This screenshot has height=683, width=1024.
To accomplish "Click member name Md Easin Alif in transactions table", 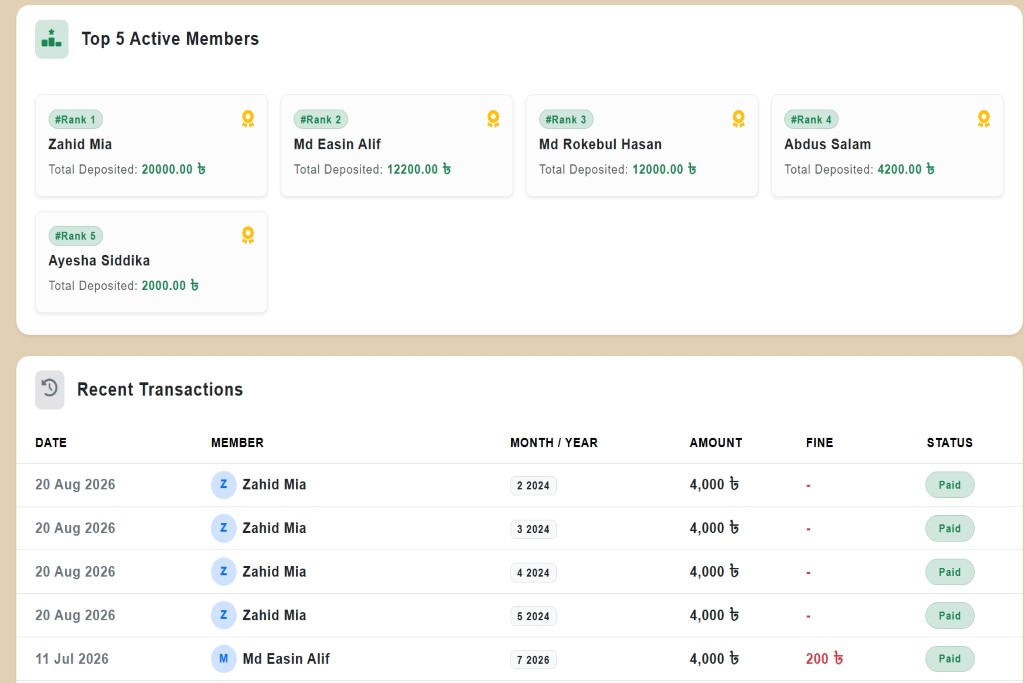I will (x=286, y=659).
